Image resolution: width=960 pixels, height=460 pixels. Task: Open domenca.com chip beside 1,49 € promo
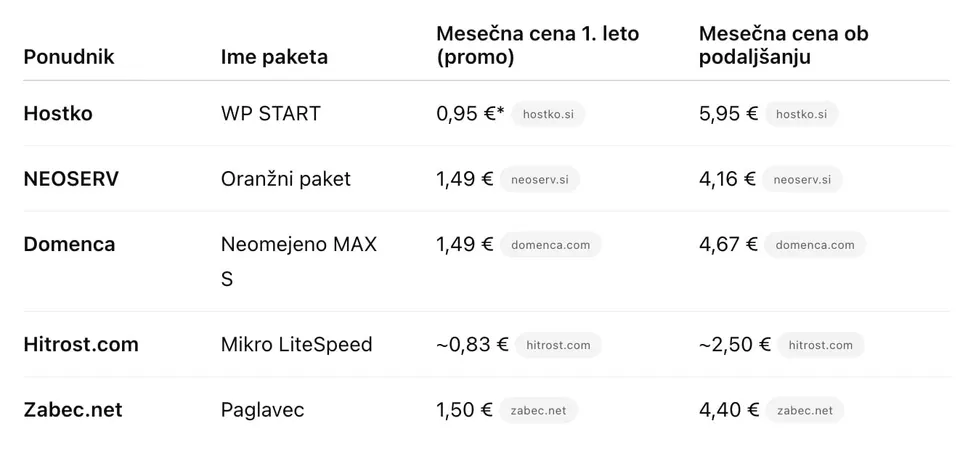551,245
